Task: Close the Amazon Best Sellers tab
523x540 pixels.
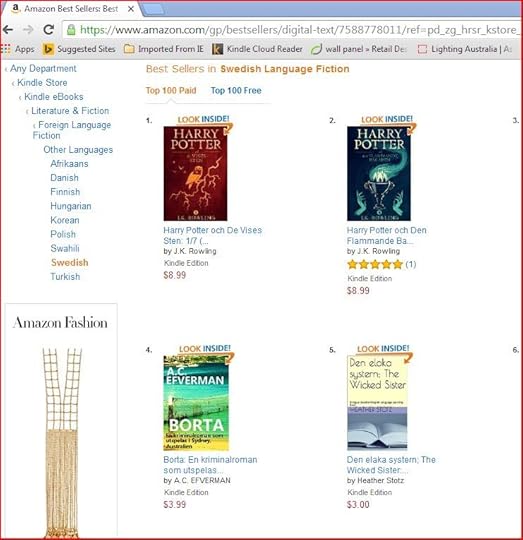Action: click(131, 9)
